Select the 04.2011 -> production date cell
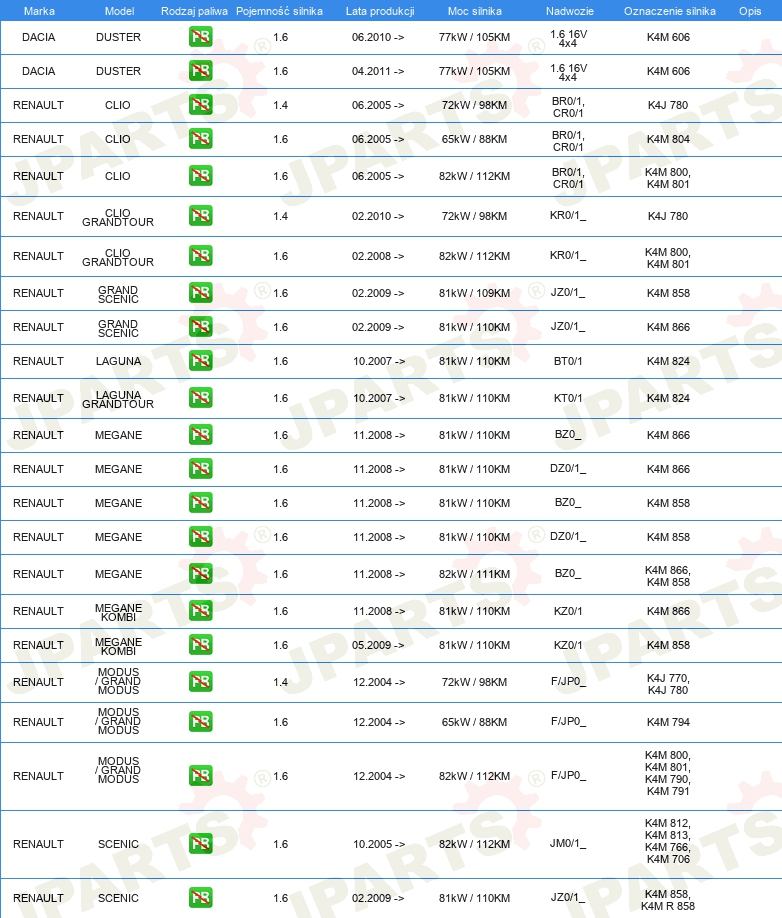Image resolution: width=782 pixels, height=918 pixels. click(378, 71)
